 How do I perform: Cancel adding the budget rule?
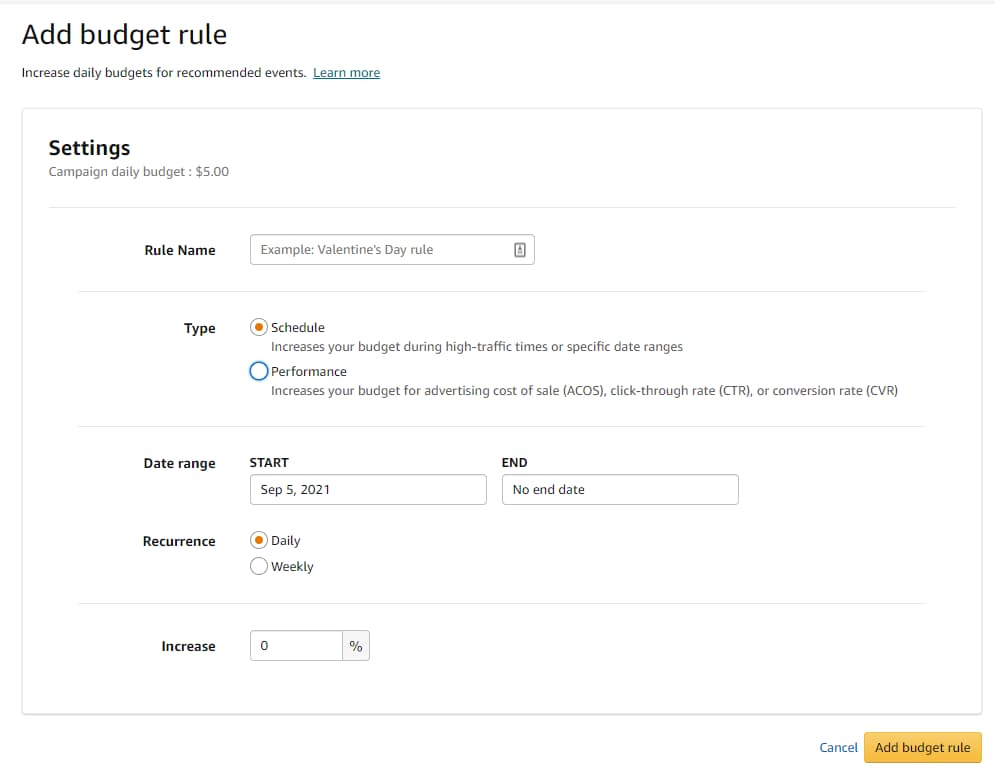point(838,748)
